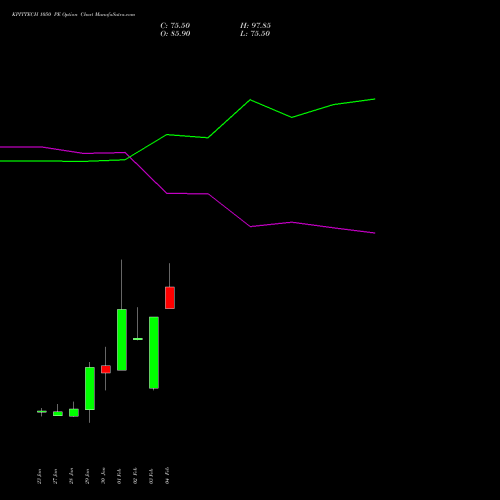Click the '29 Jan' date axis label
500x500 pixels.
pos(87,476)
